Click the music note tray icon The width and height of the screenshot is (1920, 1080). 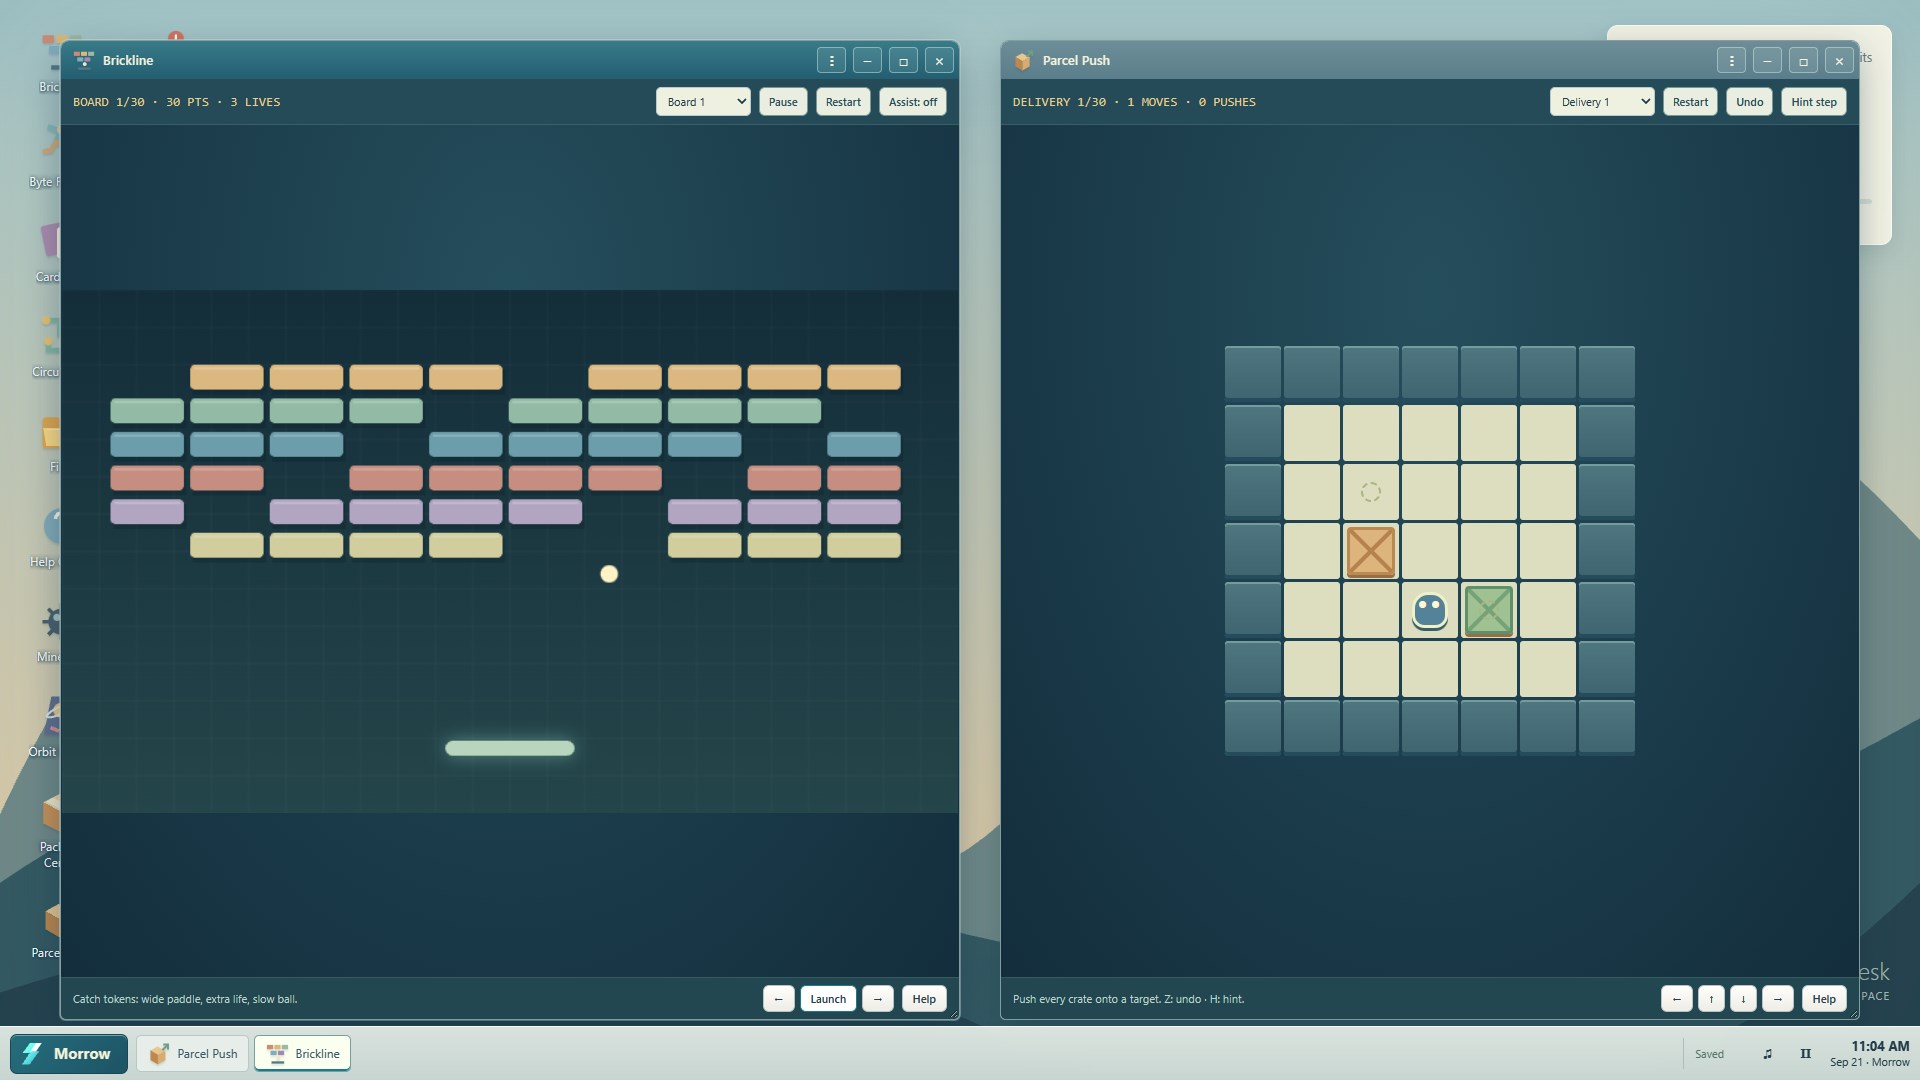1767,1054
